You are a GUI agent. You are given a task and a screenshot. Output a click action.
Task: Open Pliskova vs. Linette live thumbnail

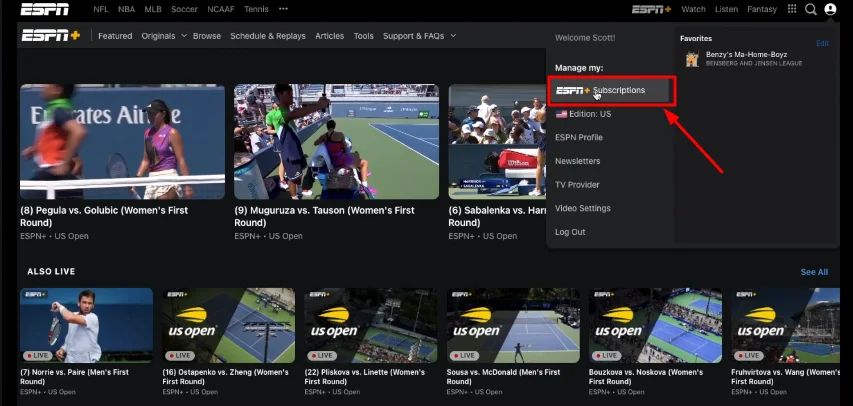[x=371, y=325]
